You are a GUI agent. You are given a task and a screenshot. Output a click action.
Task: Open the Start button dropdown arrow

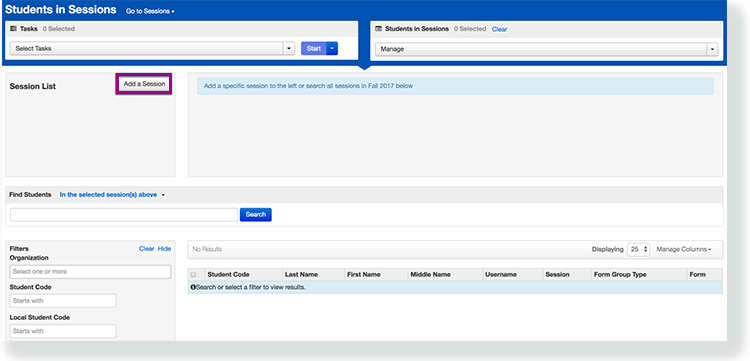332,49
